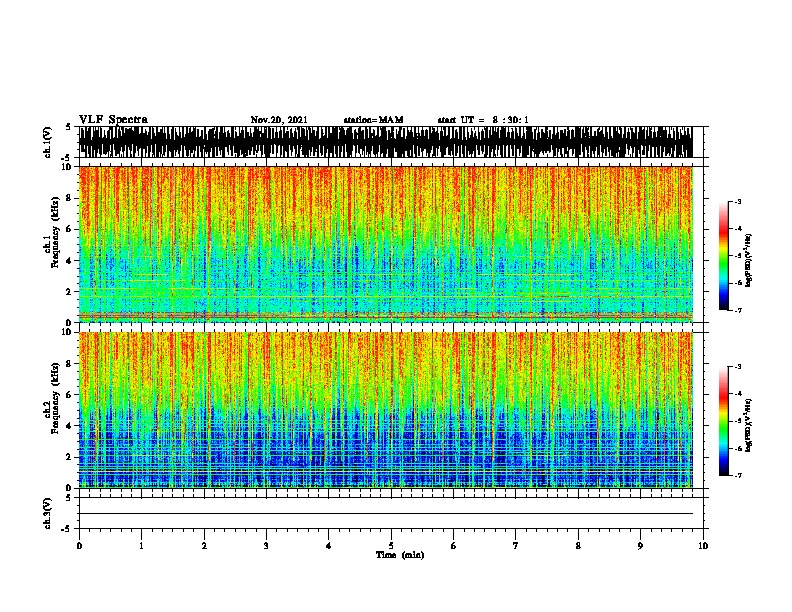Viewport: 792px width, 612px height.
Task: Select the date text "Nov.20, 2021"
Action: point(279,120)
